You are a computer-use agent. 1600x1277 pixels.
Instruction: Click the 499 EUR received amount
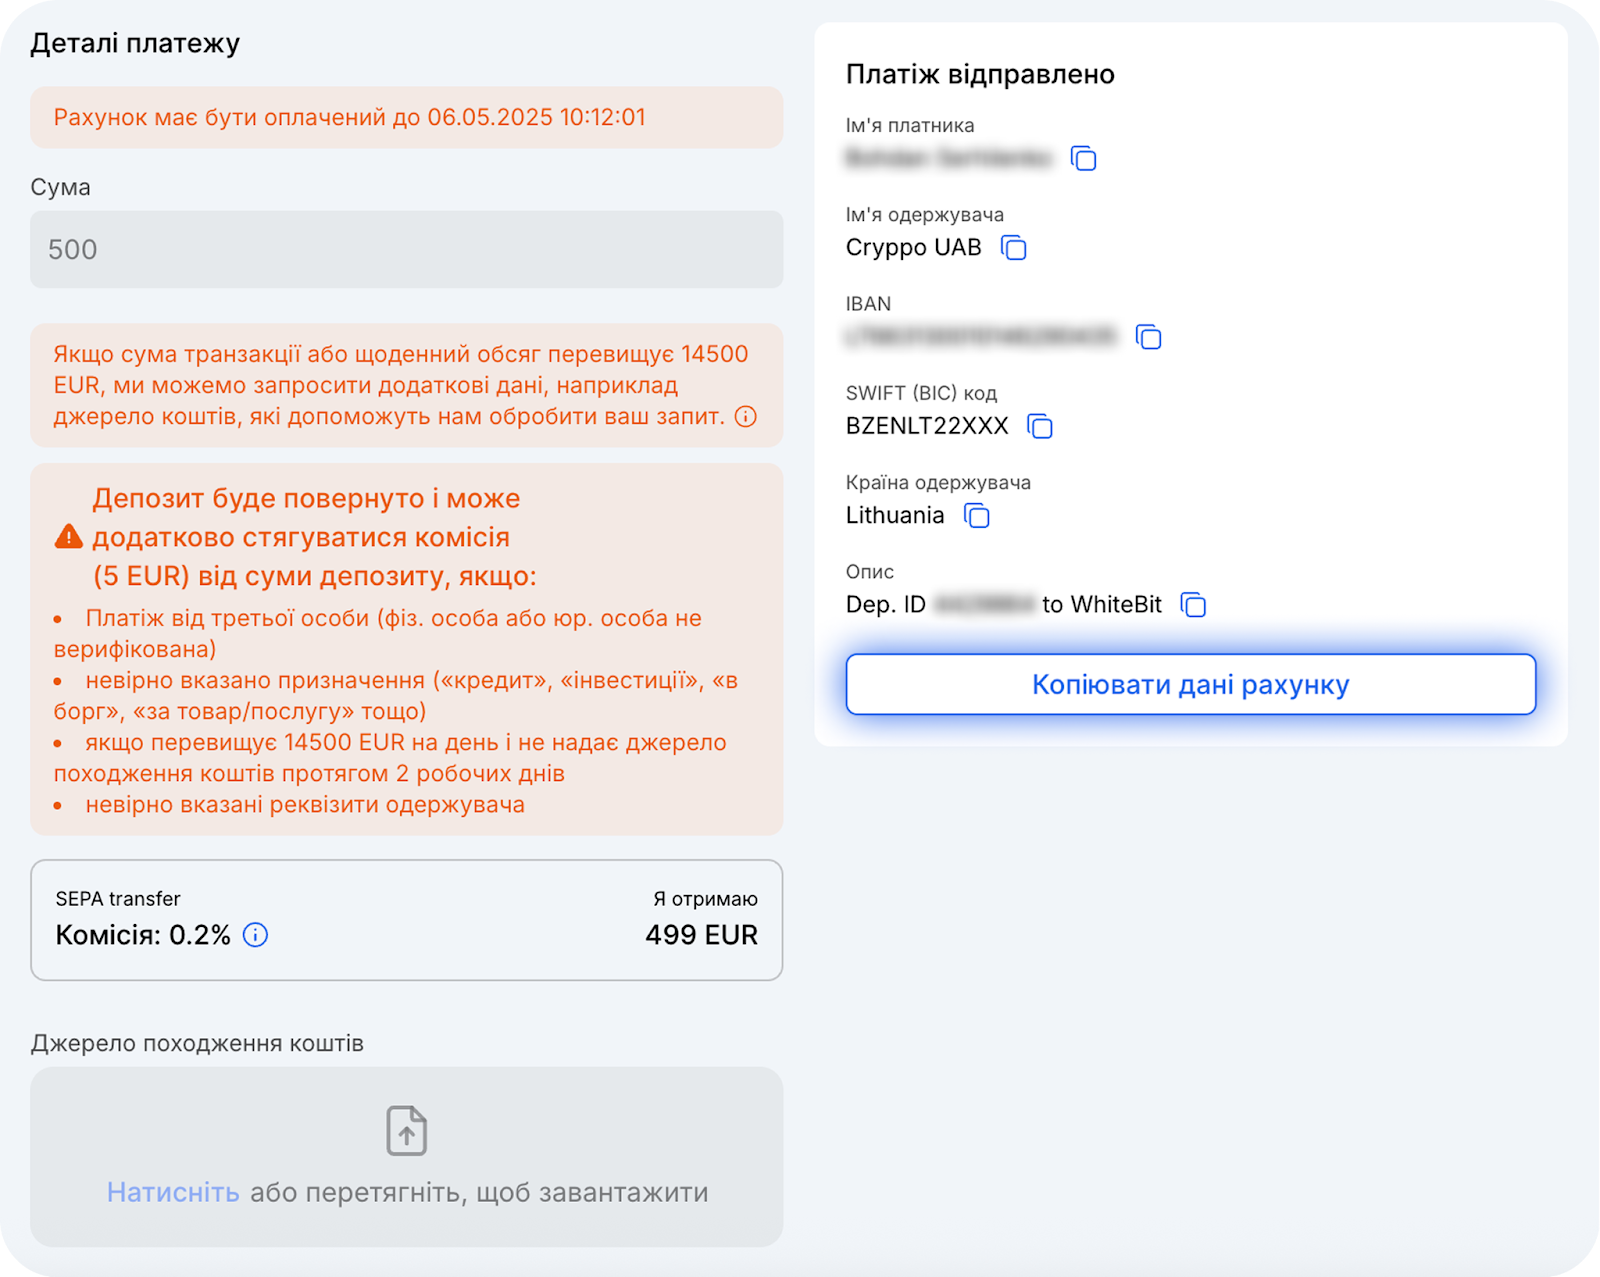[701, 935]
